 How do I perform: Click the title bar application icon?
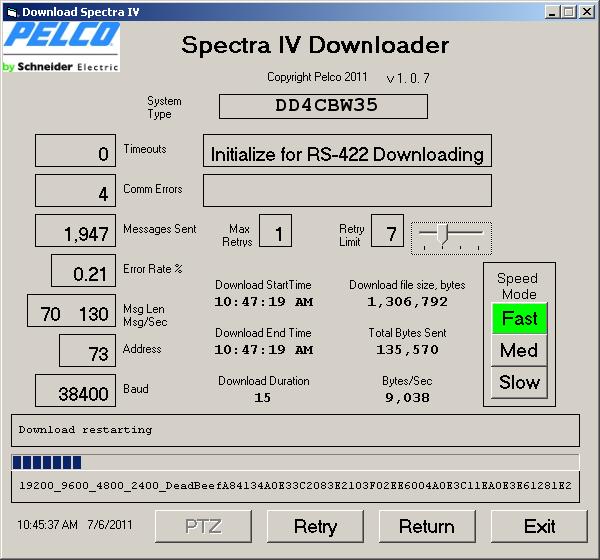coord(12,12)
